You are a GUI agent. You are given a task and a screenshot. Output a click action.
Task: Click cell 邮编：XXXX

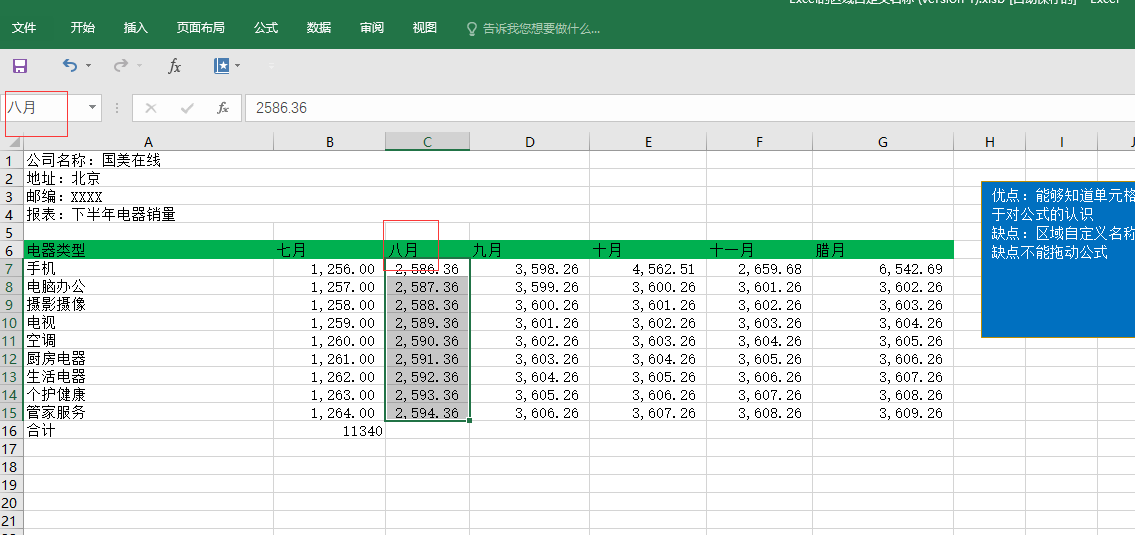click(x=148, y=196)
